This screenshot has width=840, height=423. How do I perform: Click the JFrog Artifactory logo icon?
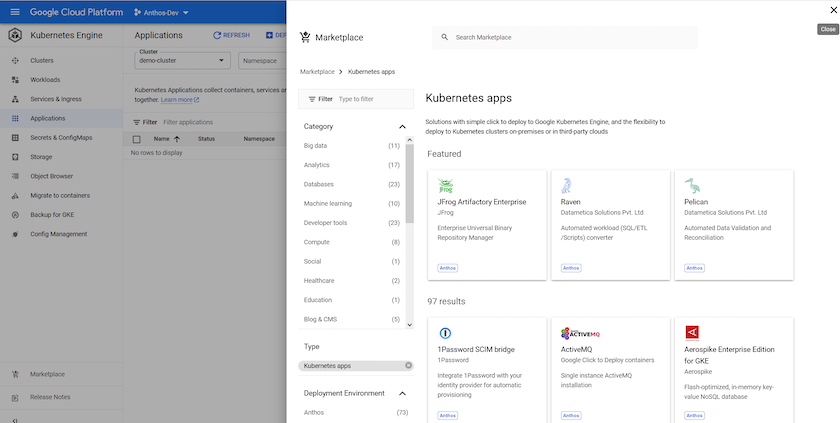tap(446, 186)
